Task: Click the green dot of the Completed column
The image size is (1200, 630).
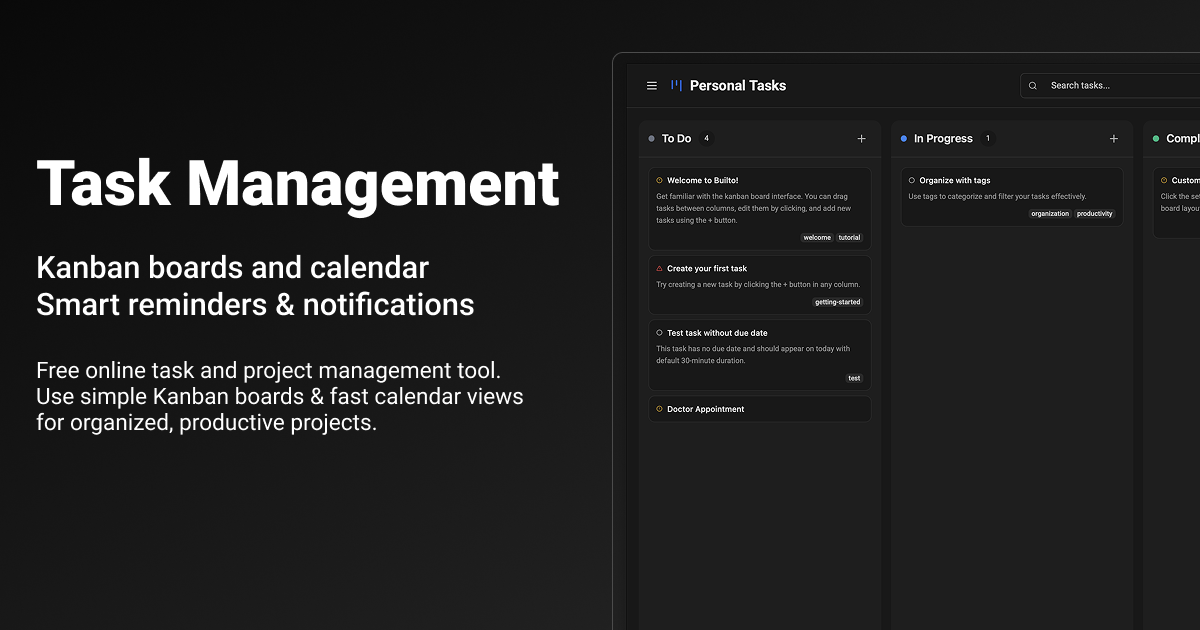Action: [x=1156, y=139]
